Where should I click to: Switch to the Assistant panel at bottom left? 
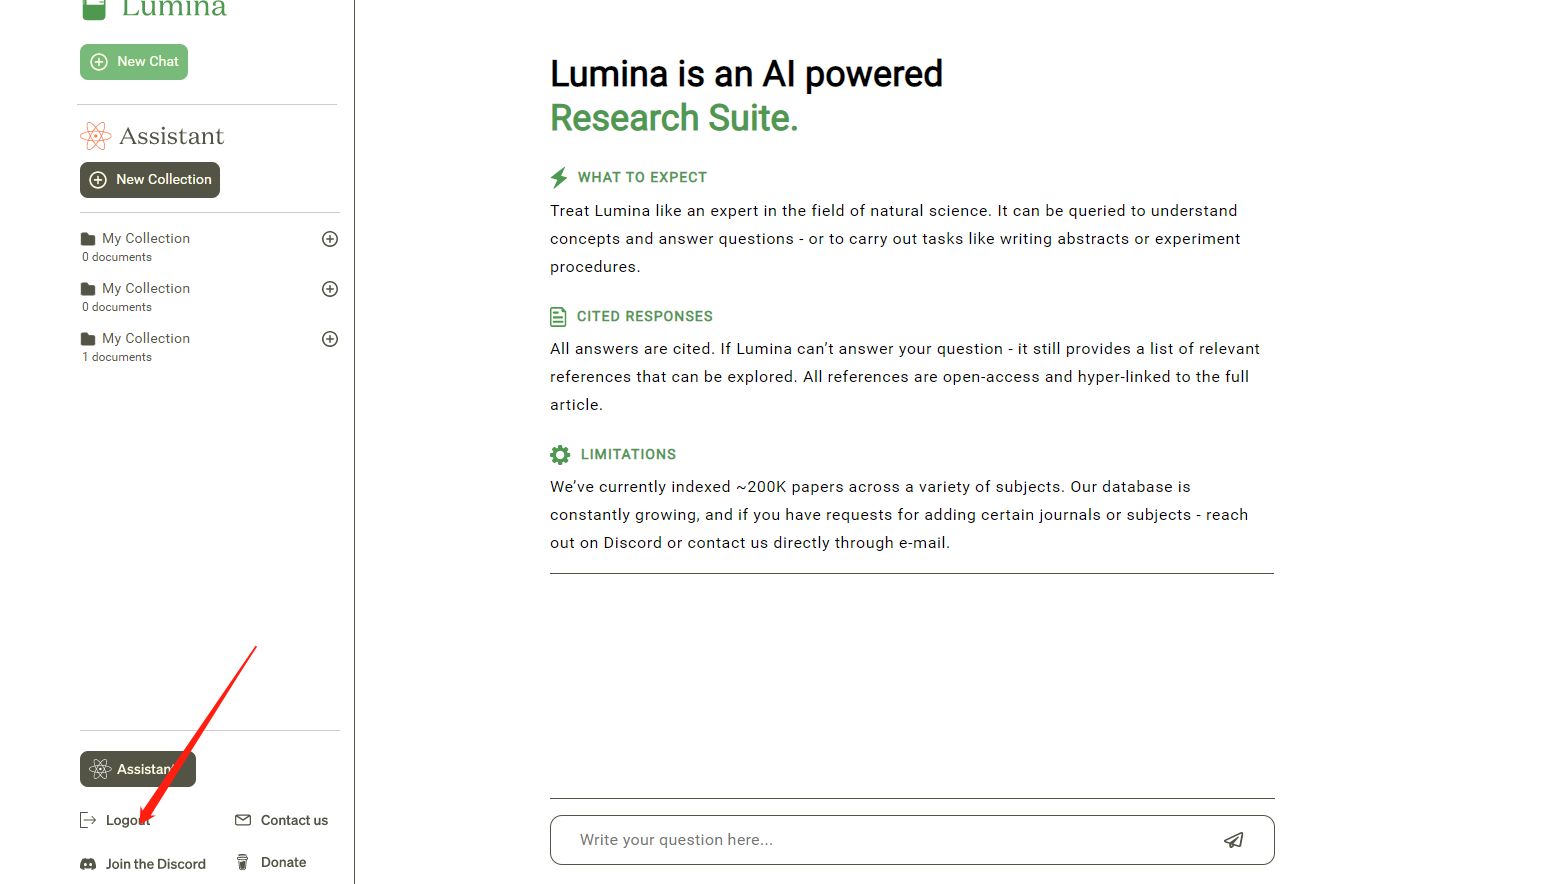[137, 769]
